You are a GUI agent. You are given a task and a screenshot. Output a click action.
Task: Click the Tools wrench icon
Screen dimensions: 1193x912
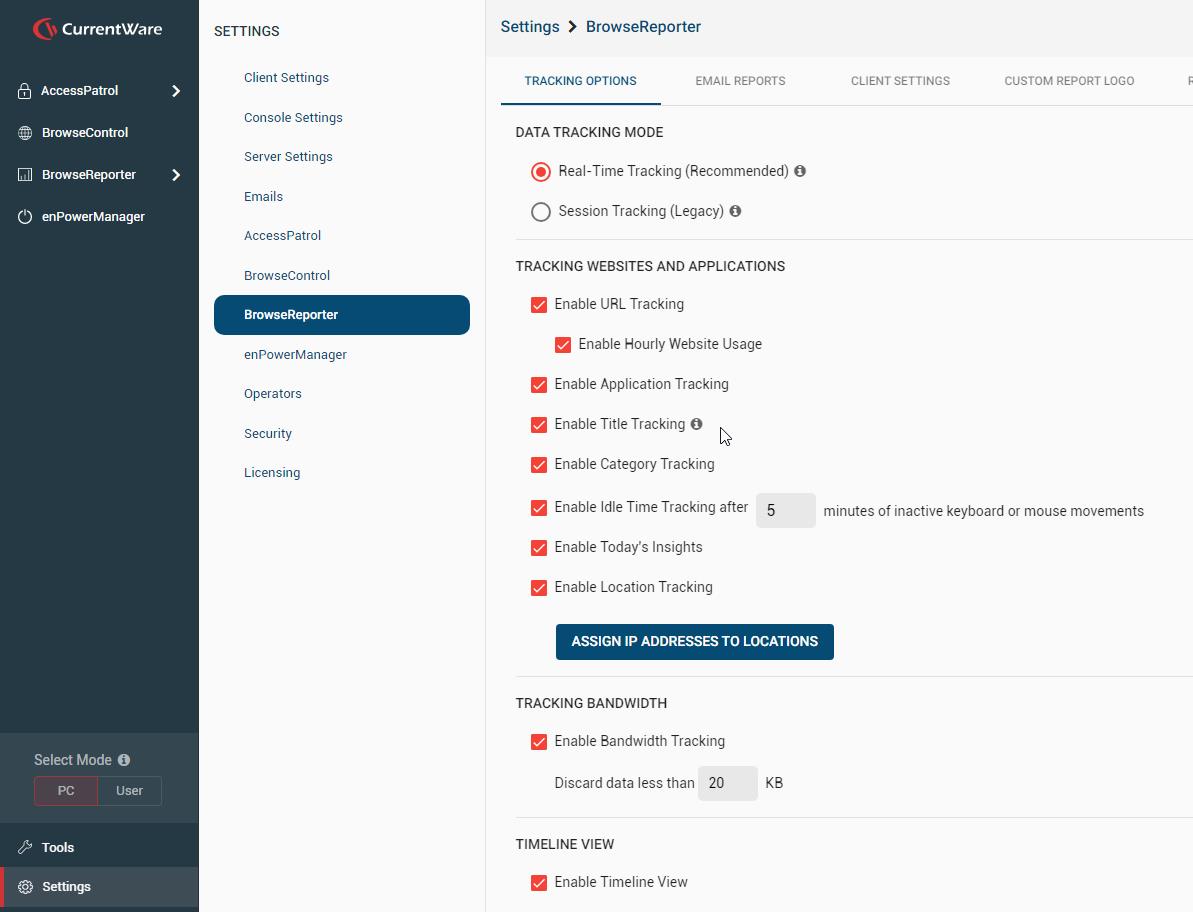tap(25, 847)
